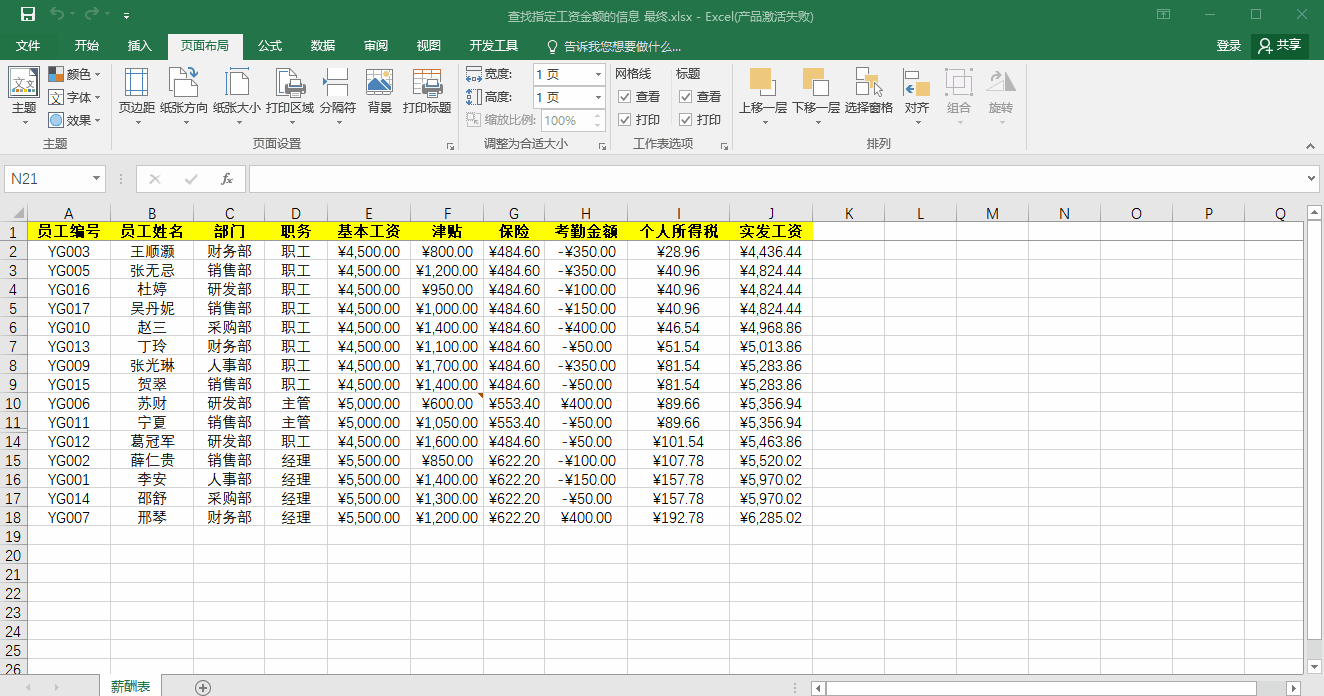Select column E header
Viewport: 1324px width, 696px height.
point(369,213)
